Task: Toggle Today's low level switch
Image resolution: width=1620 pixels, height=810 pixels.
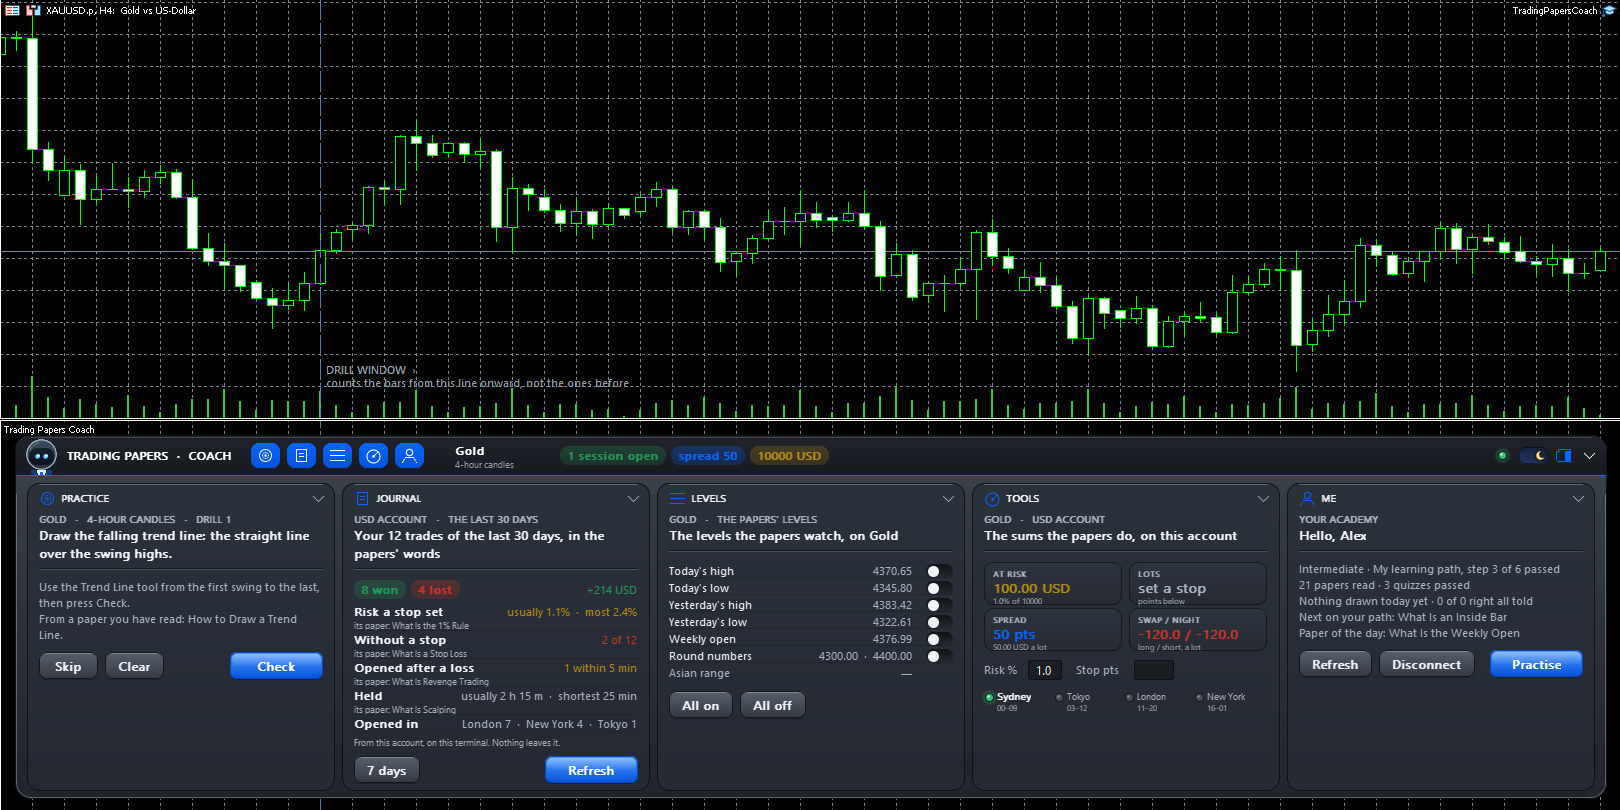Action: (939, 589)
